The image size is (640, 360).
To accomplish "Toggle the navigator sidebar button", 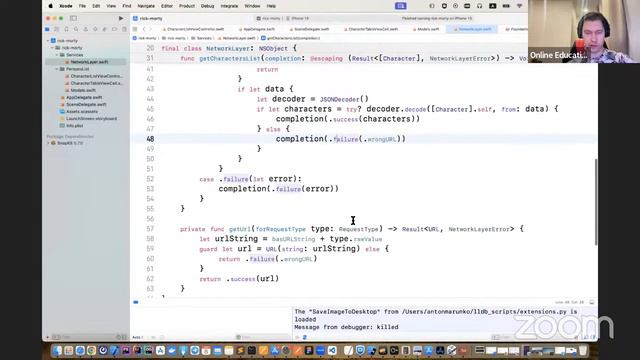I will click(73, 18).
